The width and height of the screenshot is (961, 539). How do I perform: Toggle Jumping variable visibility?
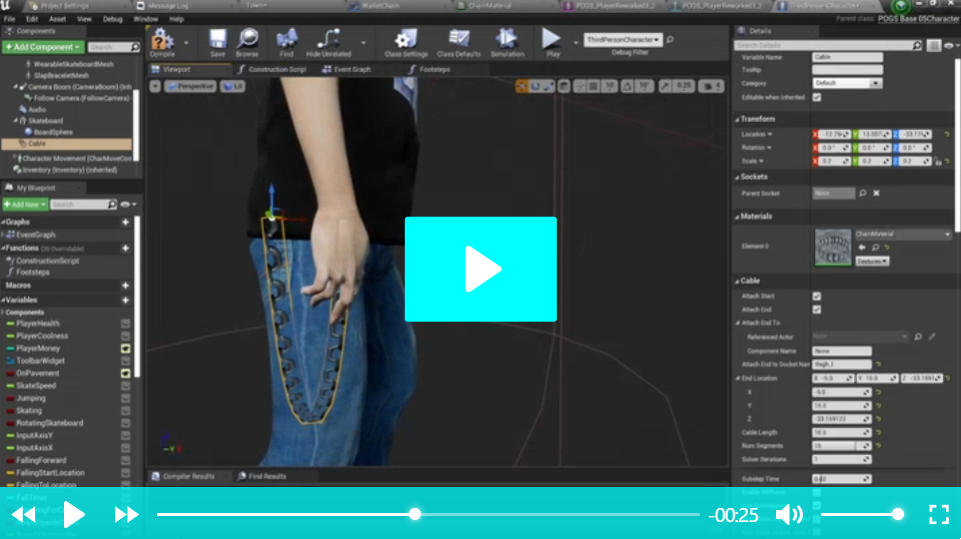[125, 399]
